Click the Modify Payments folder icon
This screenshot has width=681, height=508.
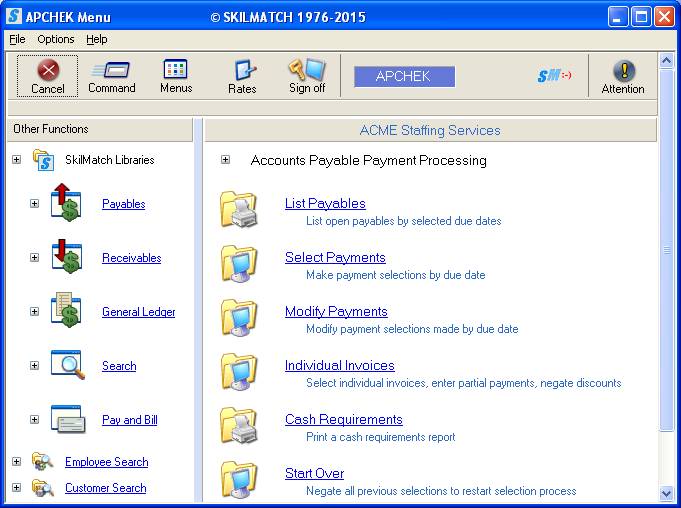pos(239,318)
